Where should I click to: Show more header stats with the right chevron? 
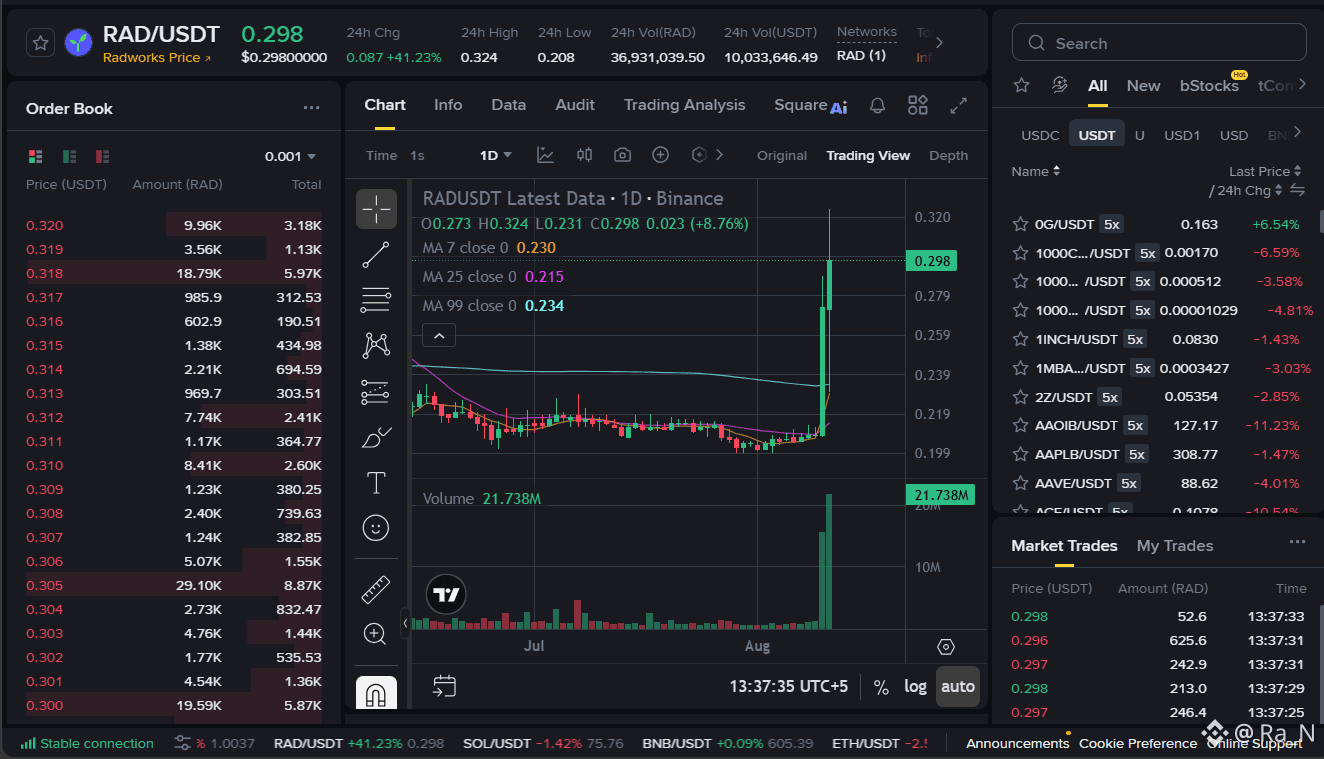[939, 43]
